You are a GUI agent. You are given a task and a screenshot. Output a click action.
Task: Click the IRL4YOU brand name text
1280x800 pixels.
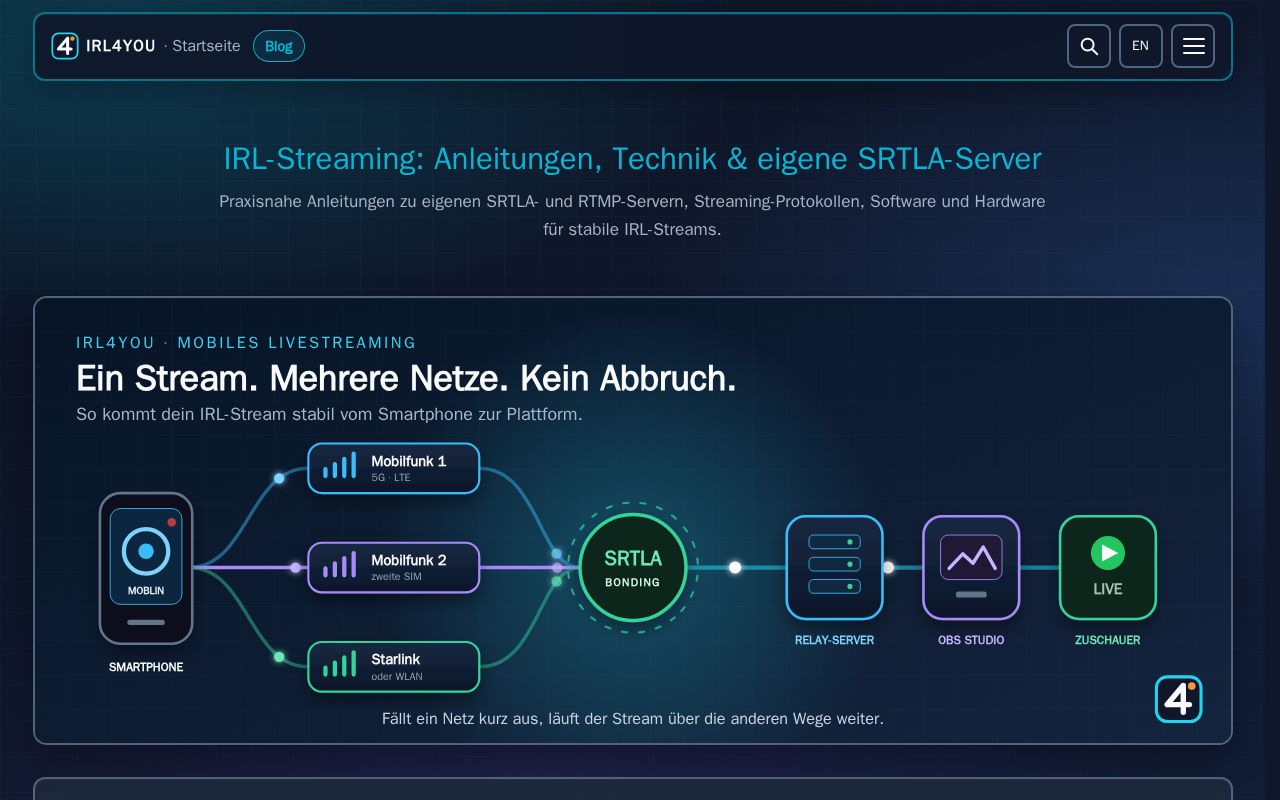pos(121,46)
